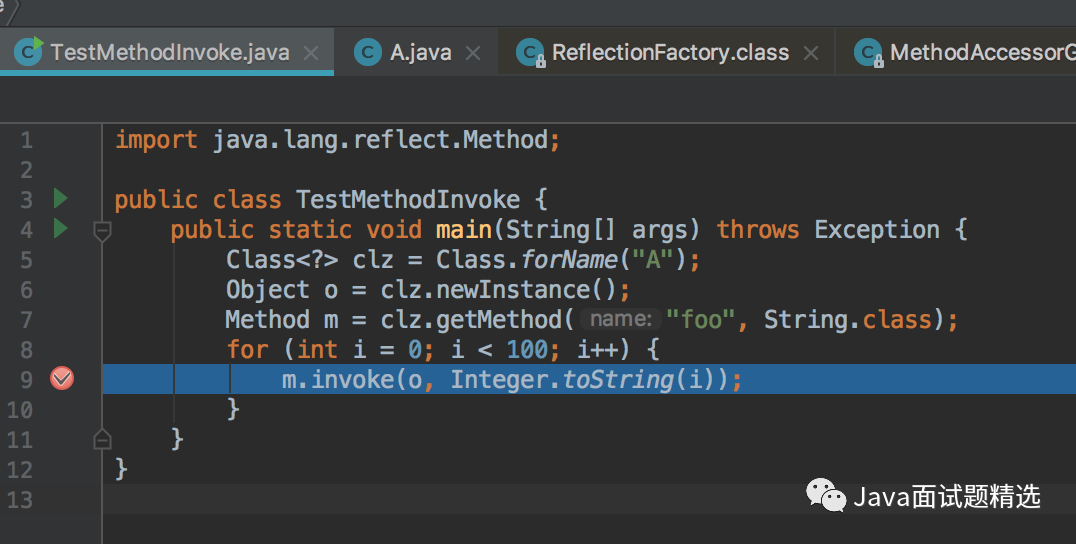
Task: Click the for loop keyword on line 8
Action: click(247, 350)
